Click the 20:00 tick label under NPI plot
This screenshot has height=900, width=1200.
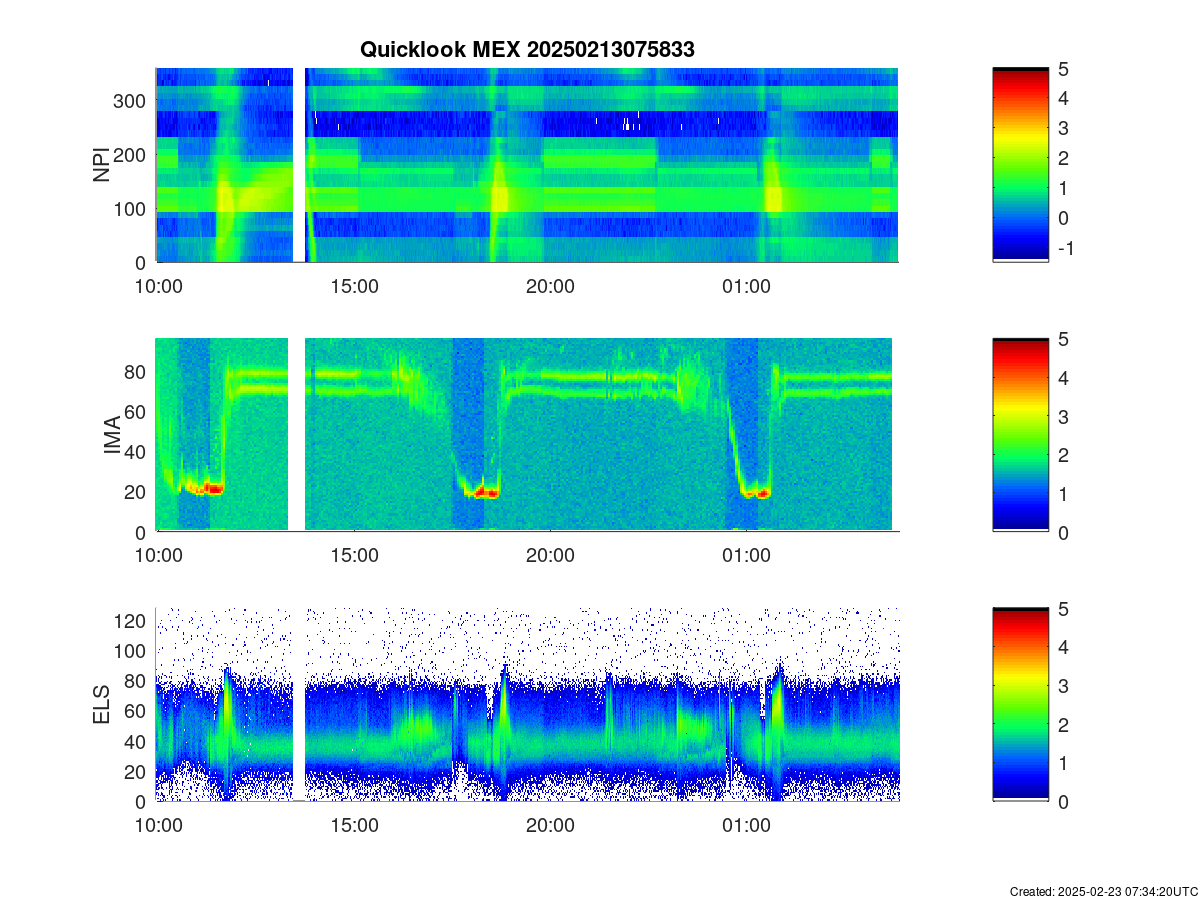pos(550,285)
